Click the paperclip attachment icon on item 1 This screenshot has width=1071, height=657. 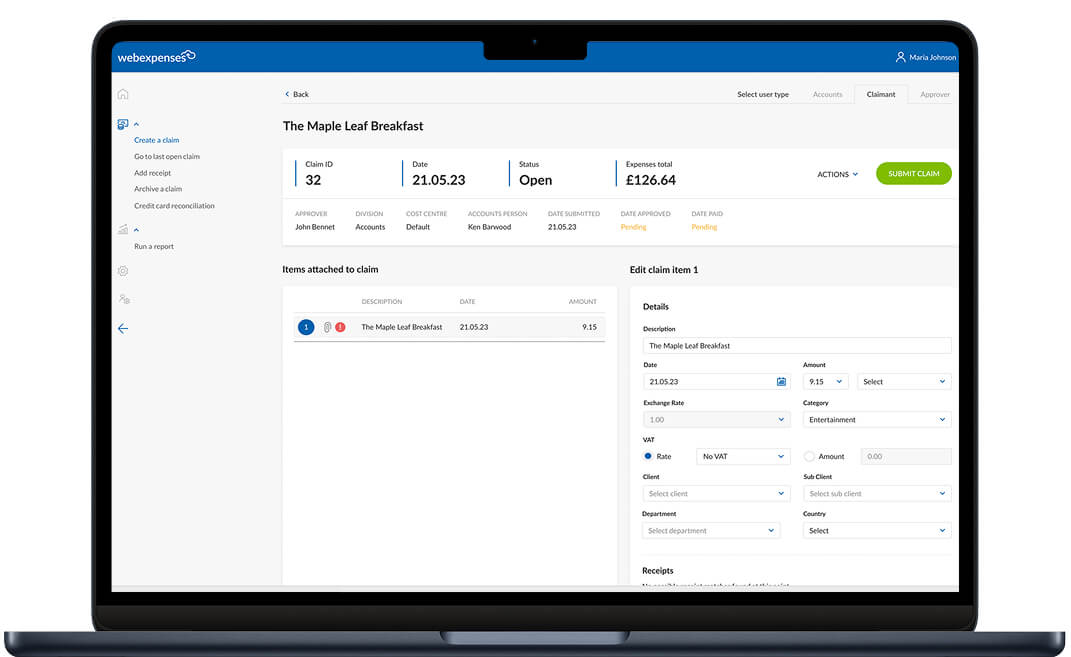tap(327, 327)
